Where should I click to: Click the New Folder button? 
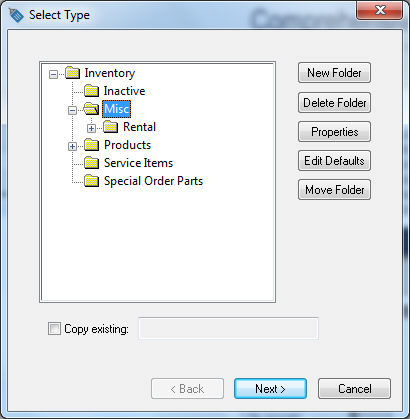click(x=334, y=73)
